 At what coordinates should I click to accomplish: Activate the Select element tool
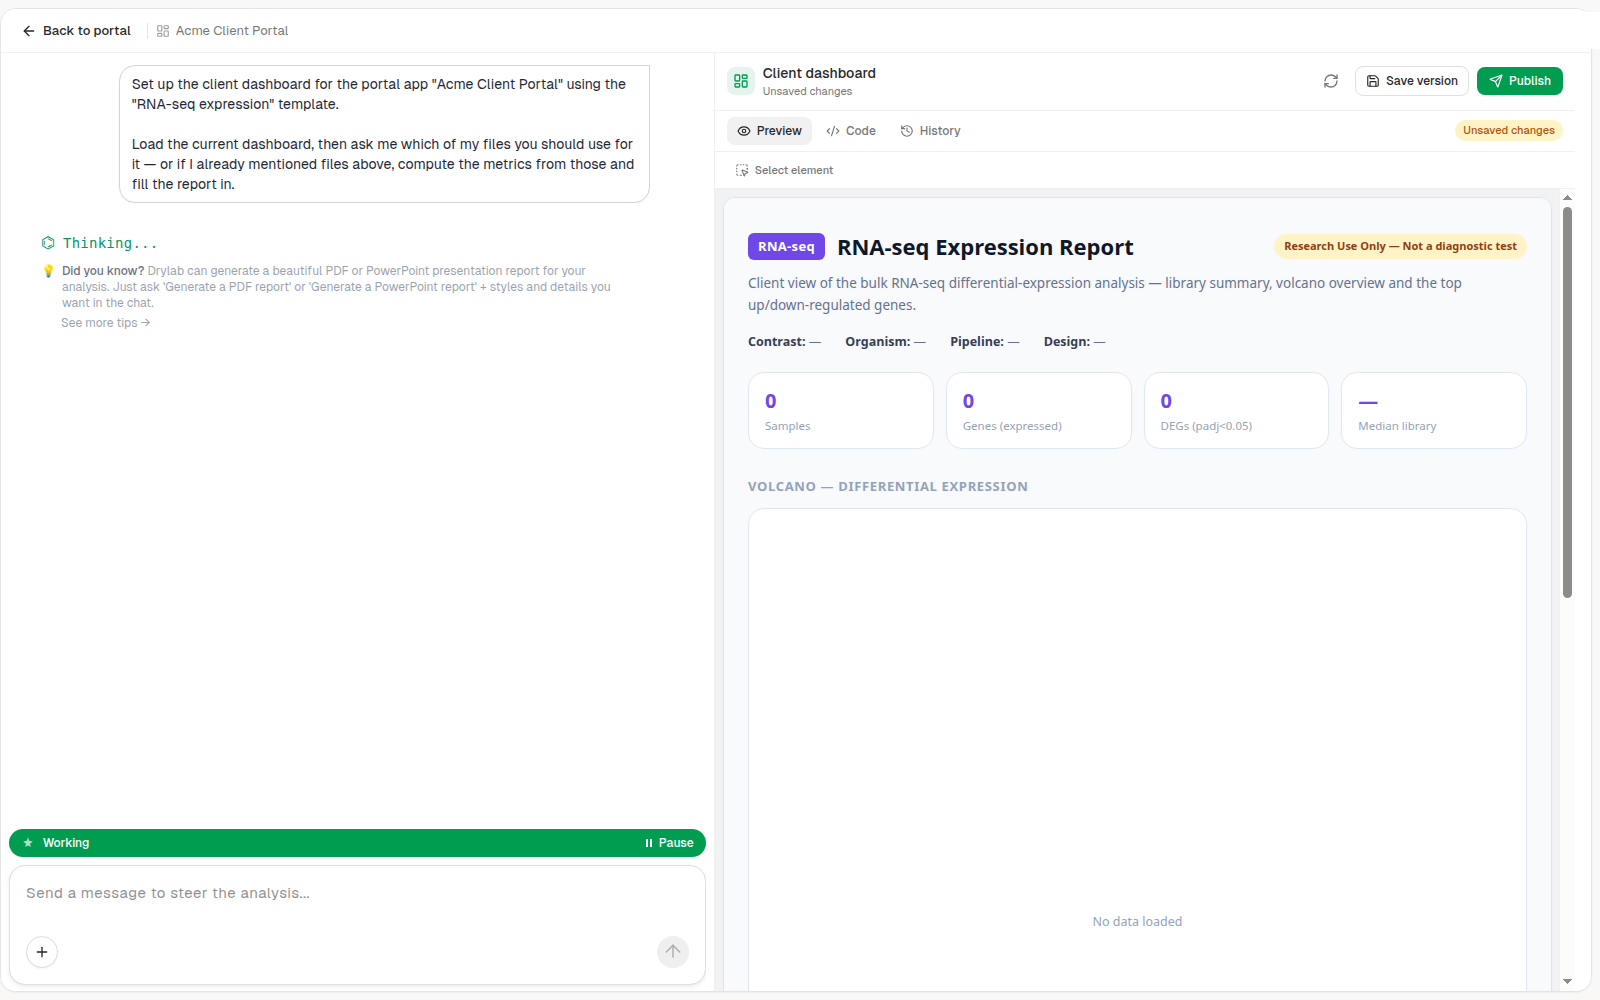tap(784, 170)
